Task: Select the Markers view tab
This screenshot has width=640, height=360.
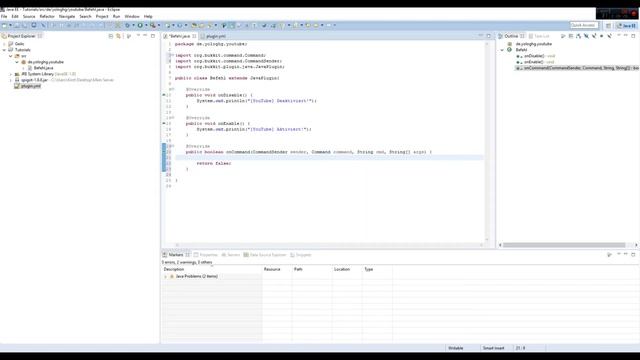Action: 176,255
